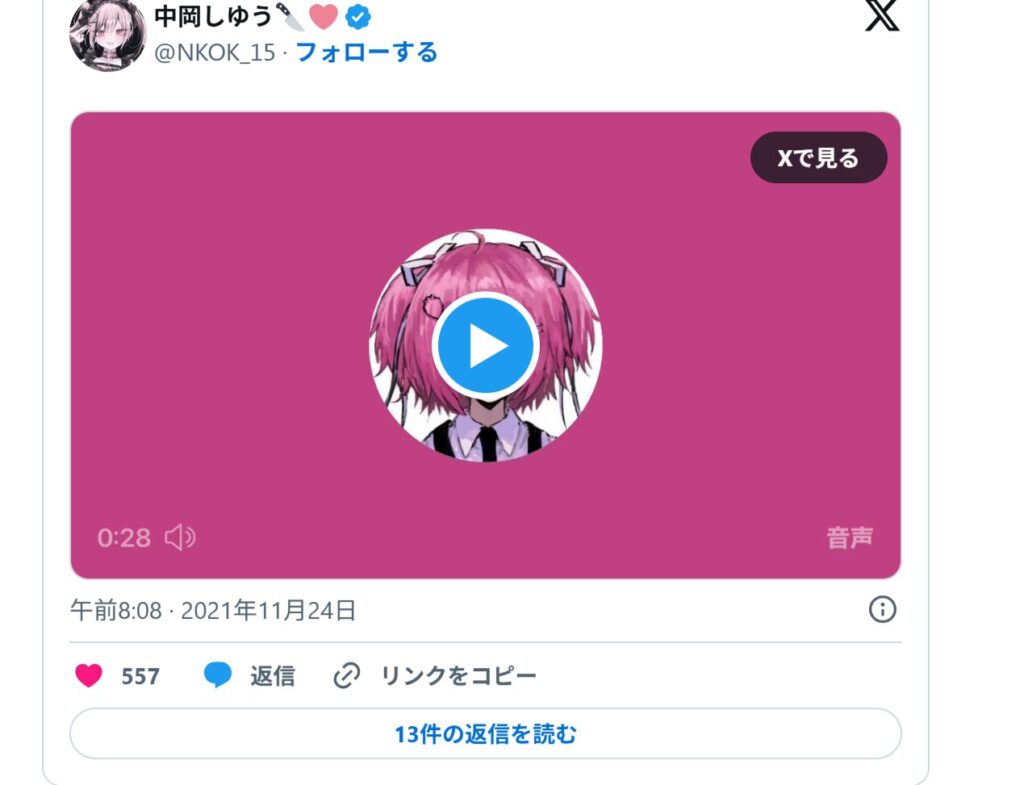
Task: Click the 中岡しゆう display name
Action: click(213, 16)
